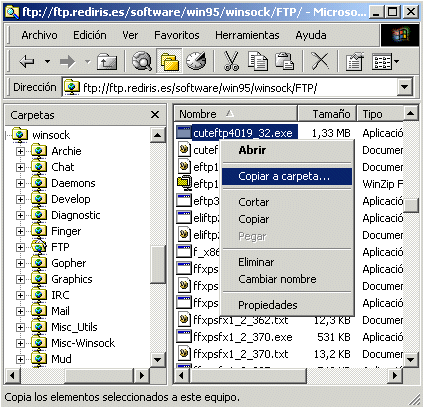Select the Misc-Winsock folder in tree
This screenshot has width=423, height=407.
(x=83, y=343)
